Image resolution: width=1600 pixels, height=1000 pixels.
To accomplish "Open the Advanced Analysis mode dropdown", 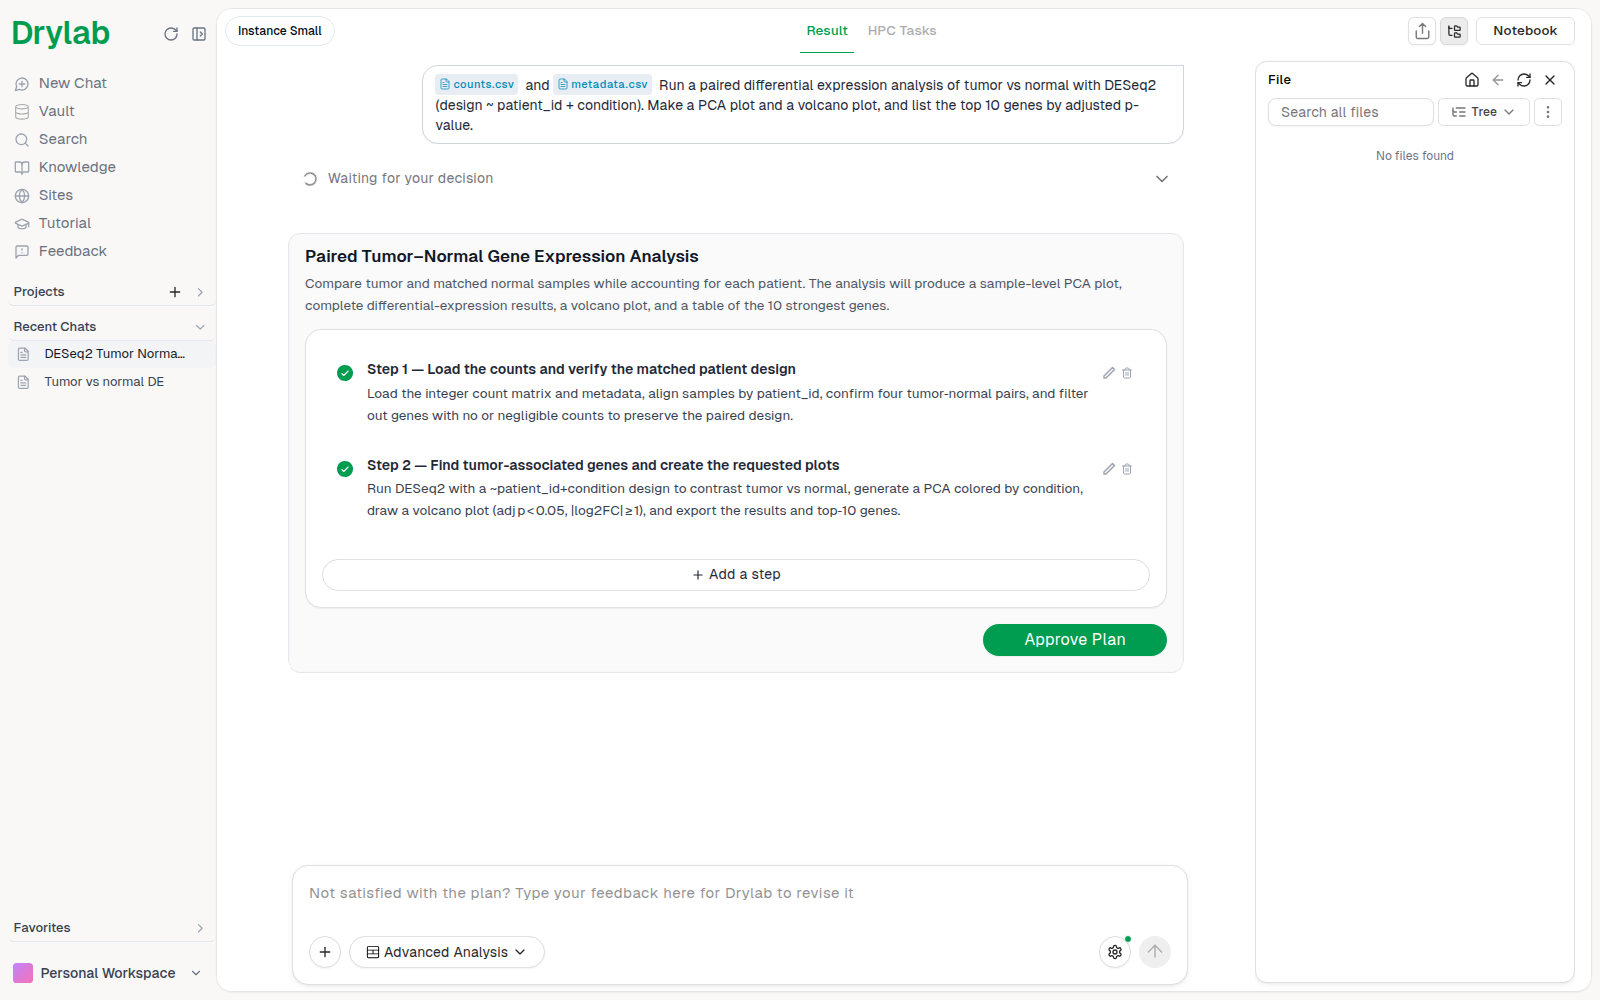I will [447, 952].
